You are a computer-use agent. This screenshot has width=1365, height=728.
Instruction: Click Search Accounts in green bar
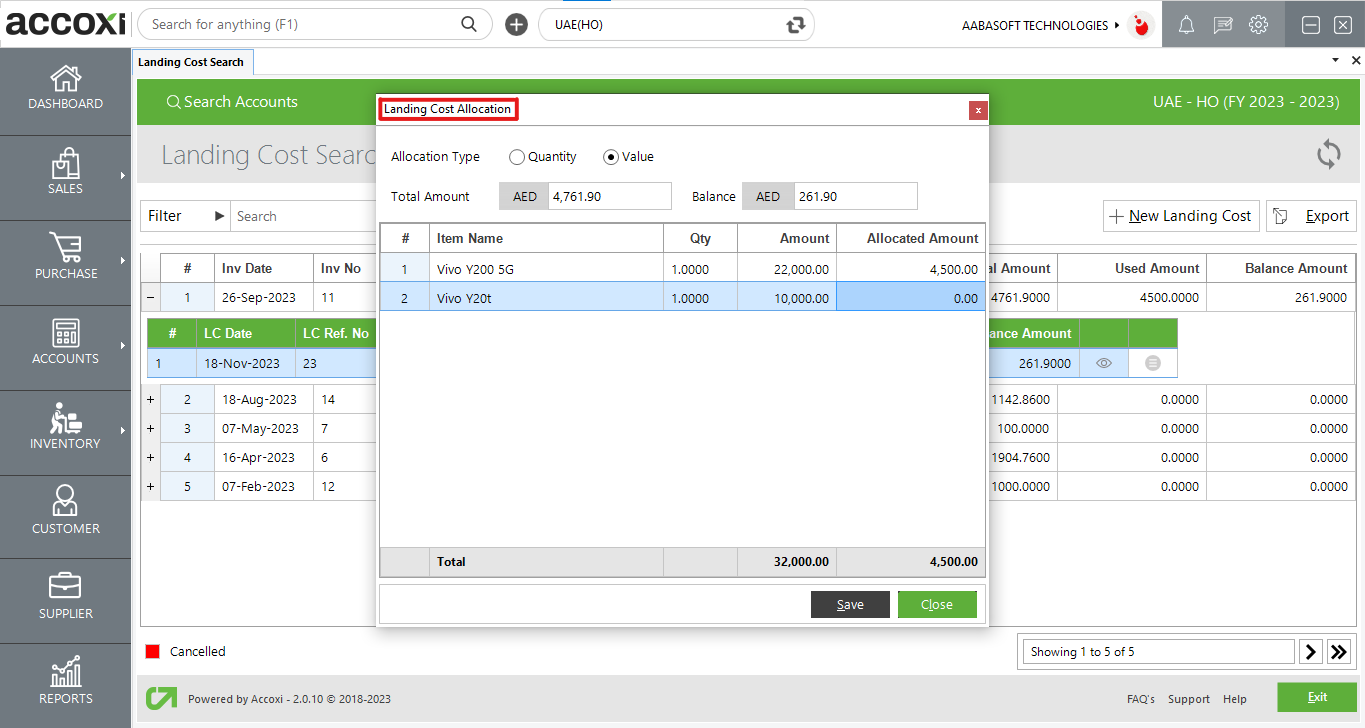(232, 102)
